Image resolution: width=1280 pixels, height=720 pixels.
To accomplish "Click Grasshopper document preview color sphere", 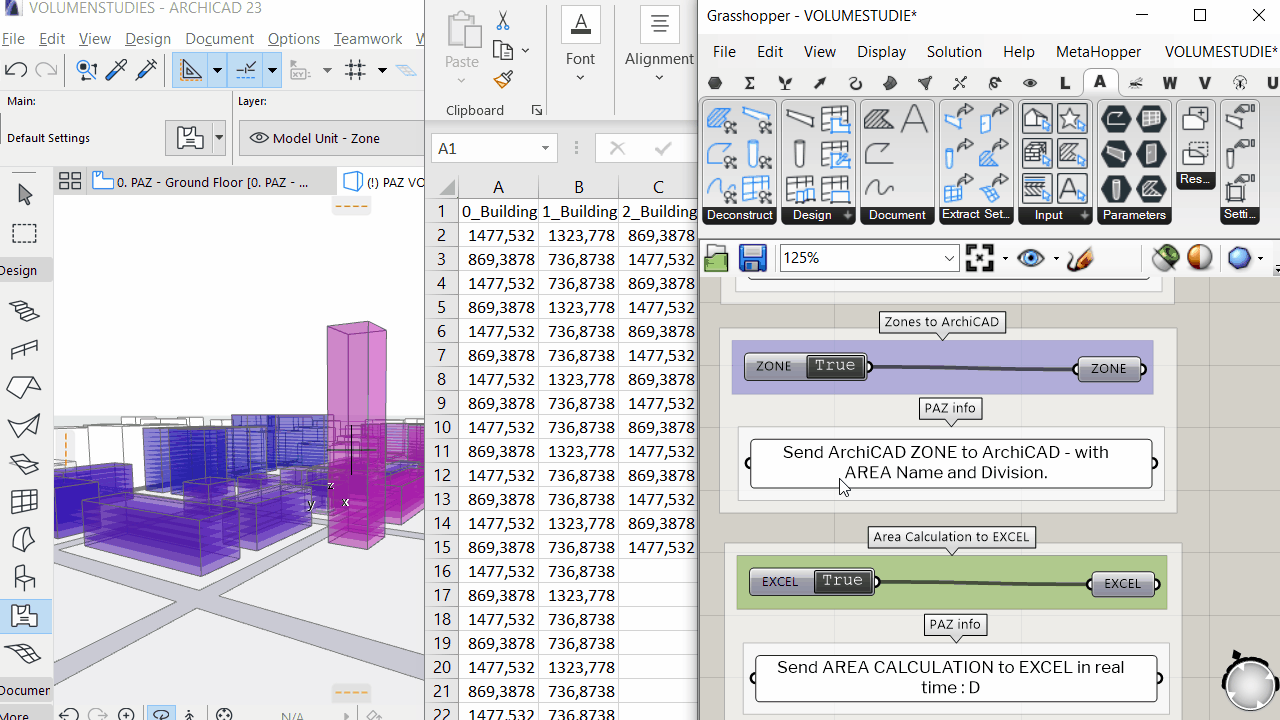I will coord(1240,258).
